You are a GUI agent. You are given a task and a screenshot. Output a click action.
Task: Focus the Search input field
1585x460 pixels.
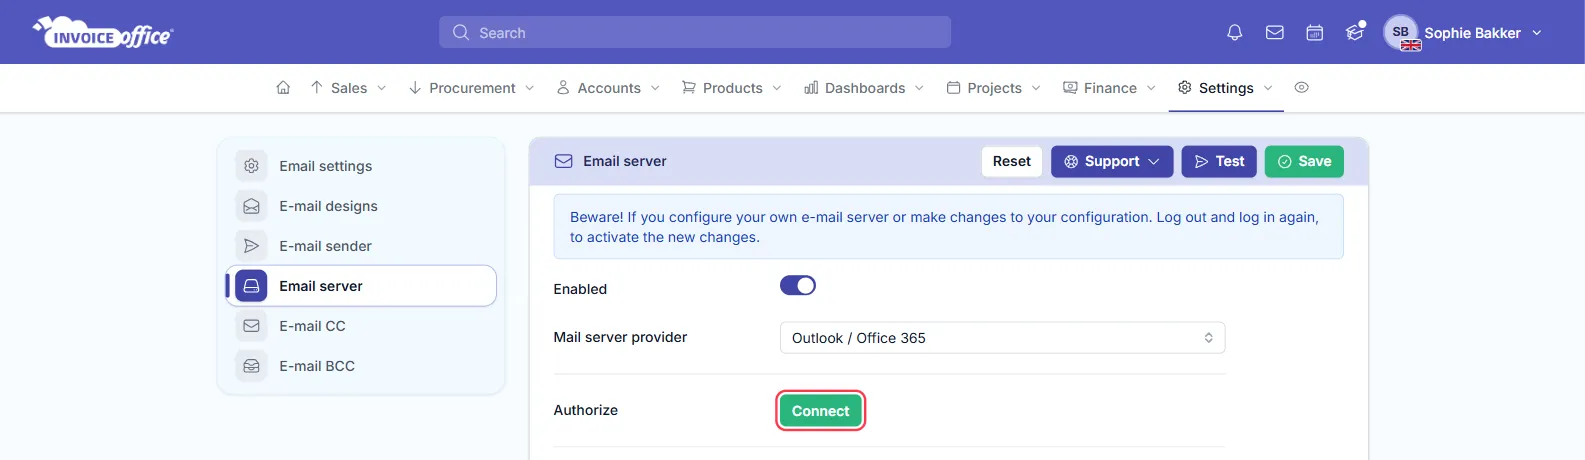[695, 33]
